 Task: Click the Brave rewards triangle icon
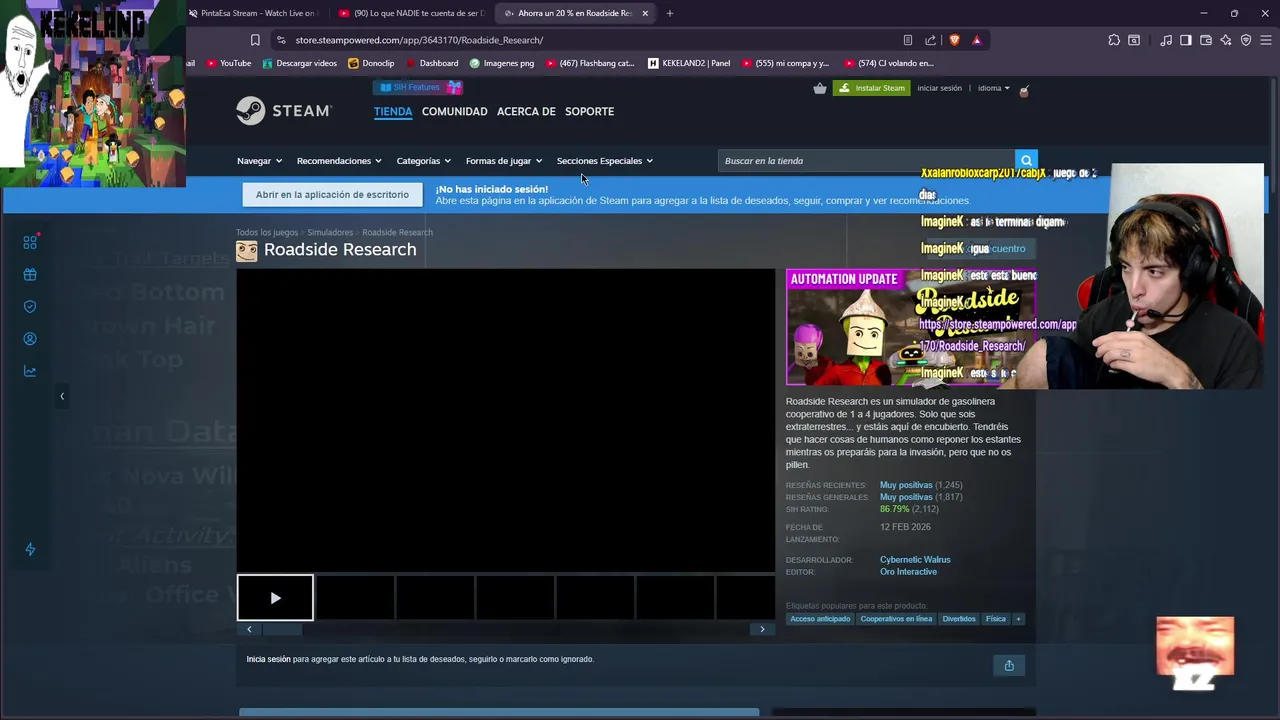(977, 40)
